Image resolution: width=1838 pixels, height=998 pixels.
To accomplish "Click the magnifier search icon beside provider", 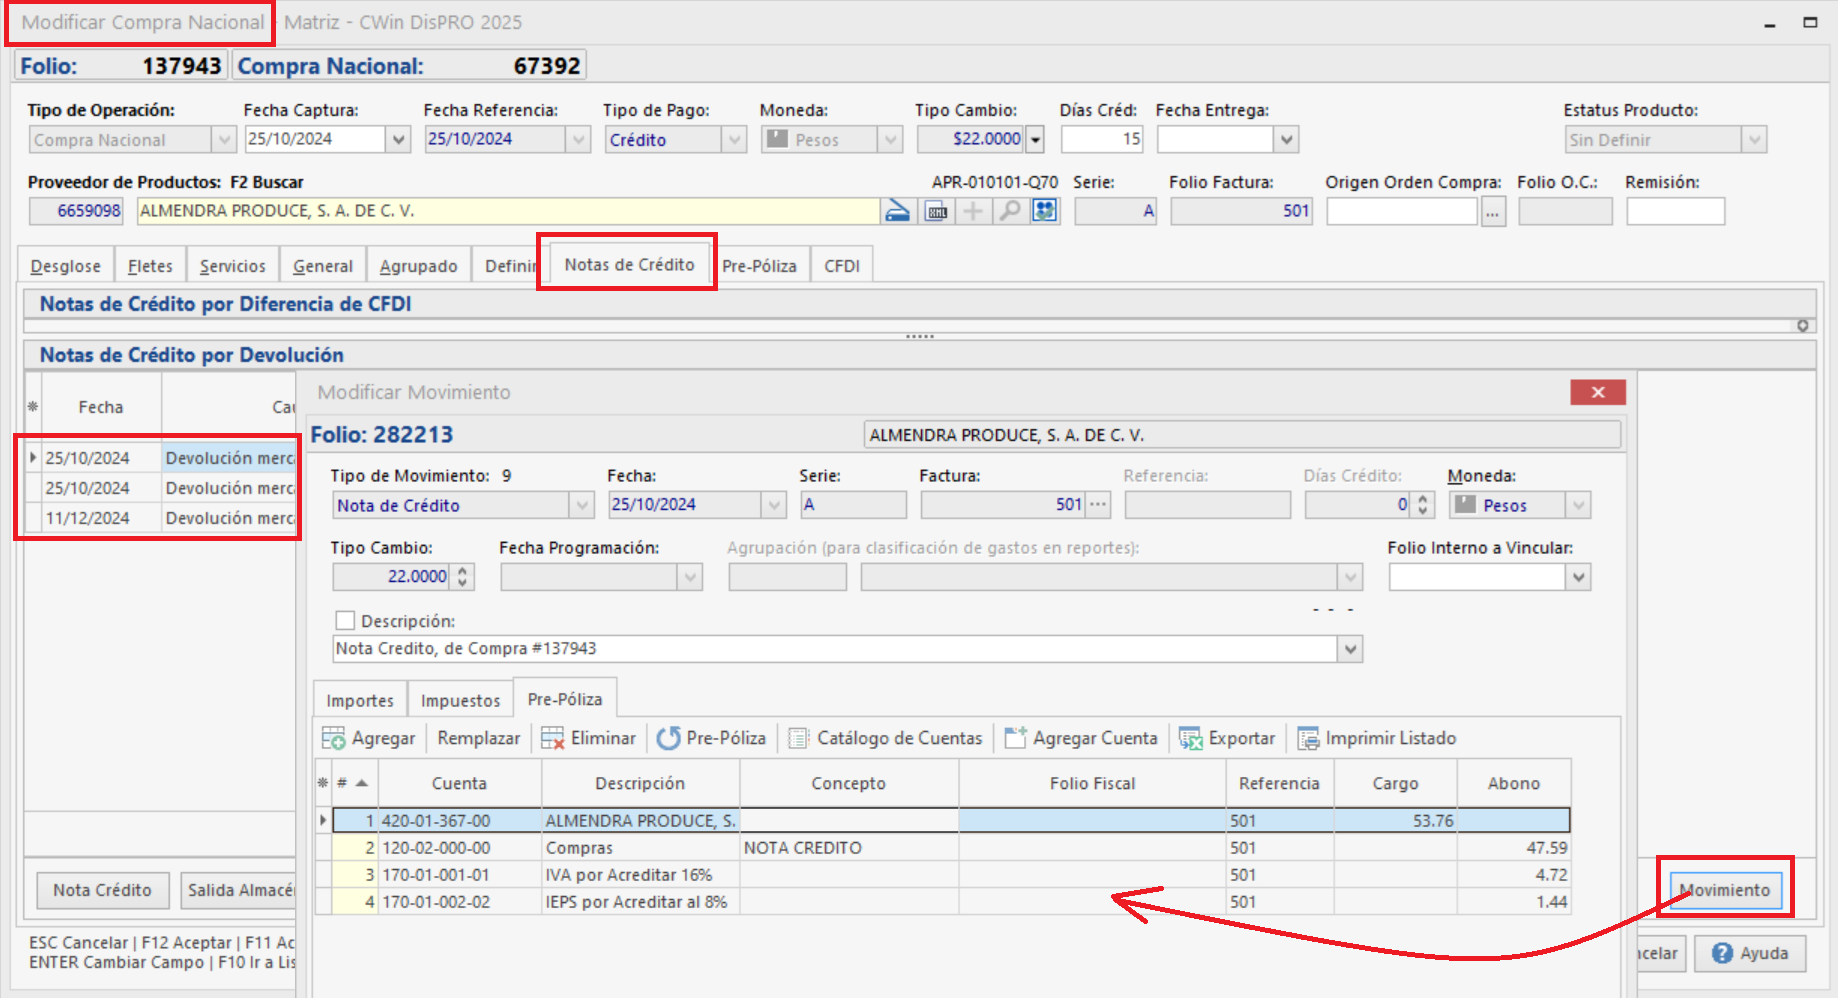I will 1010,211.
